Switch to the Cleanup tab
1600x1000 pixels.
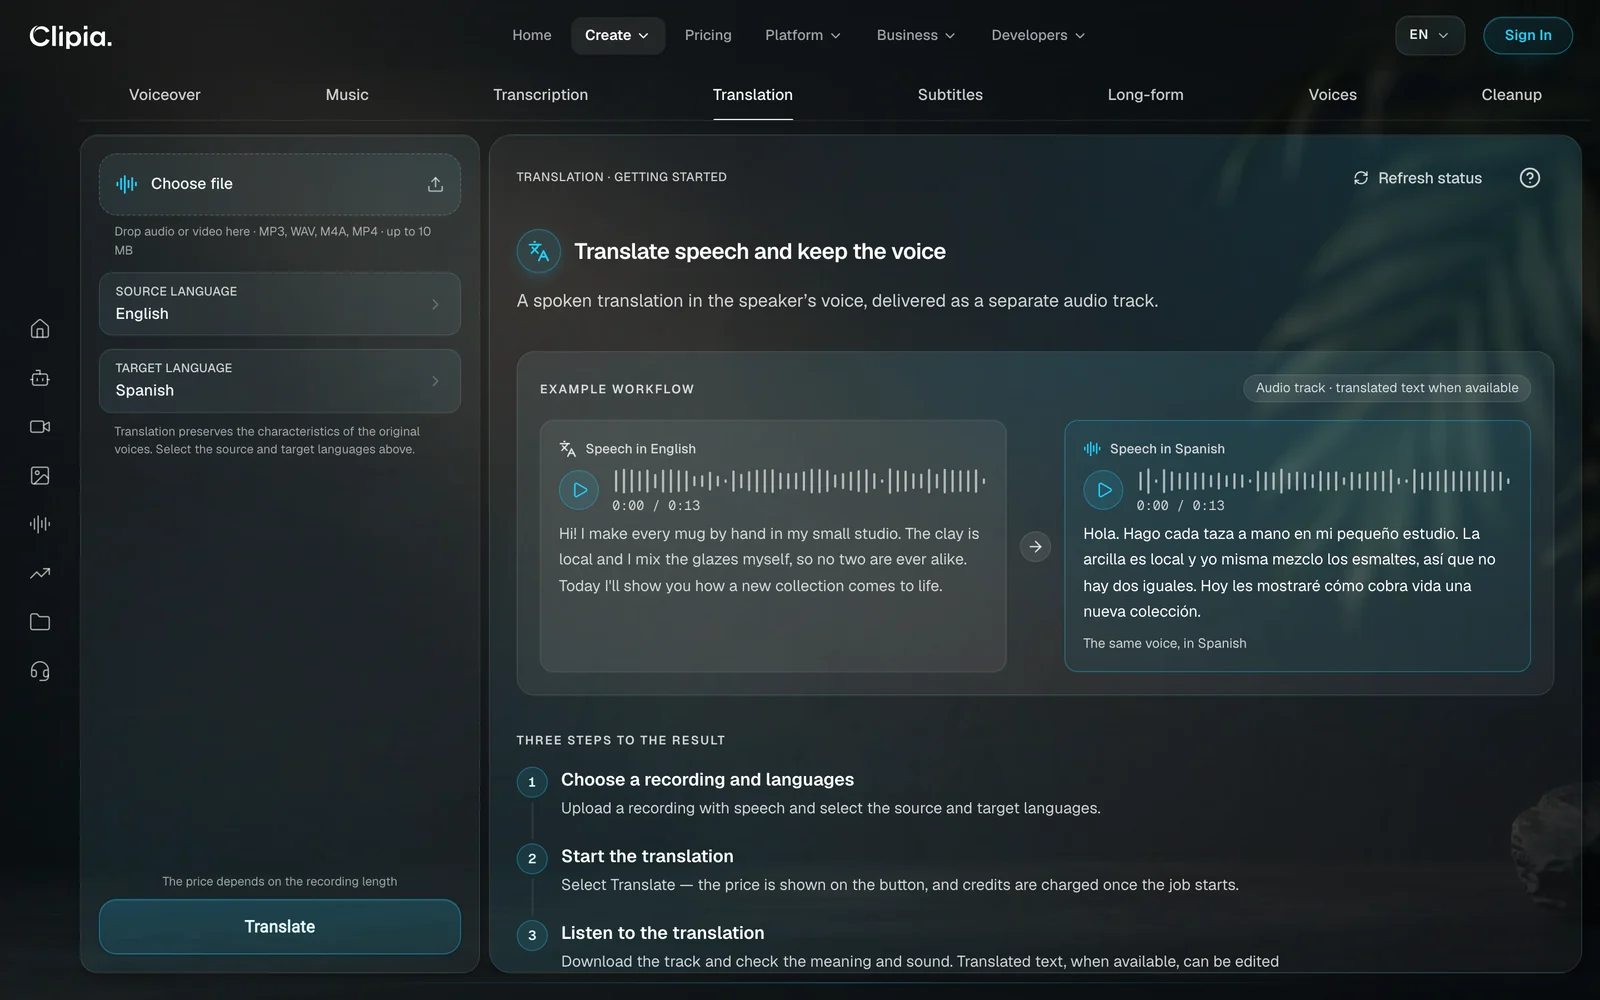pos(1511,95)
